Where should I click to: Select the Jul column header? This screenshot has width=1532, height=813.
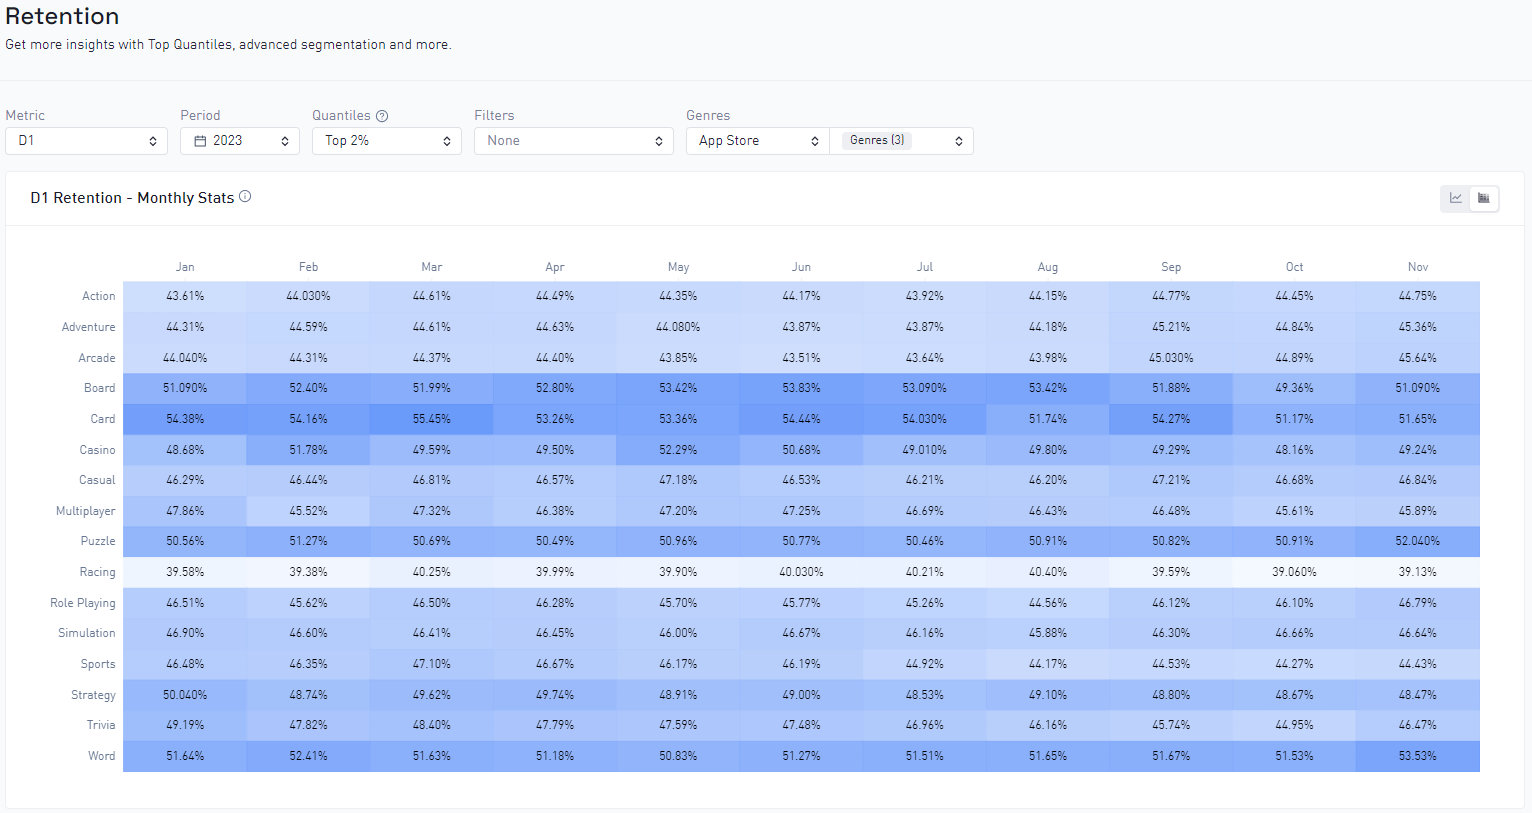pos(925,267)
